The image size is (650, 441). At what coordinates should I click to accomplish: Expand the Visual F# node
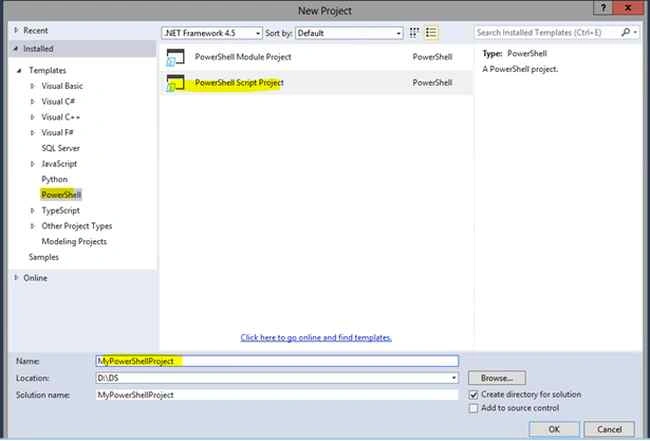[x=32, y=133]
